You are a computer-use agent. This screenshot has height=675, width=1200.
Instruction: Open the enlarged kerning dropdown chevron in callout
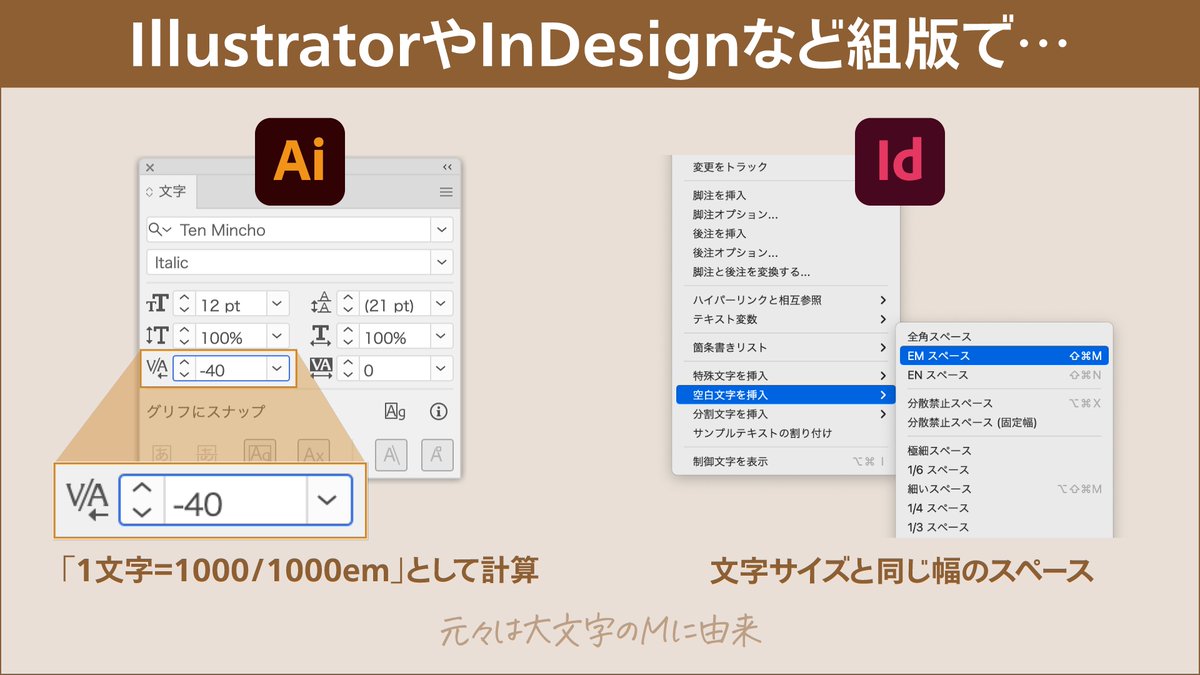pos(328,500)
